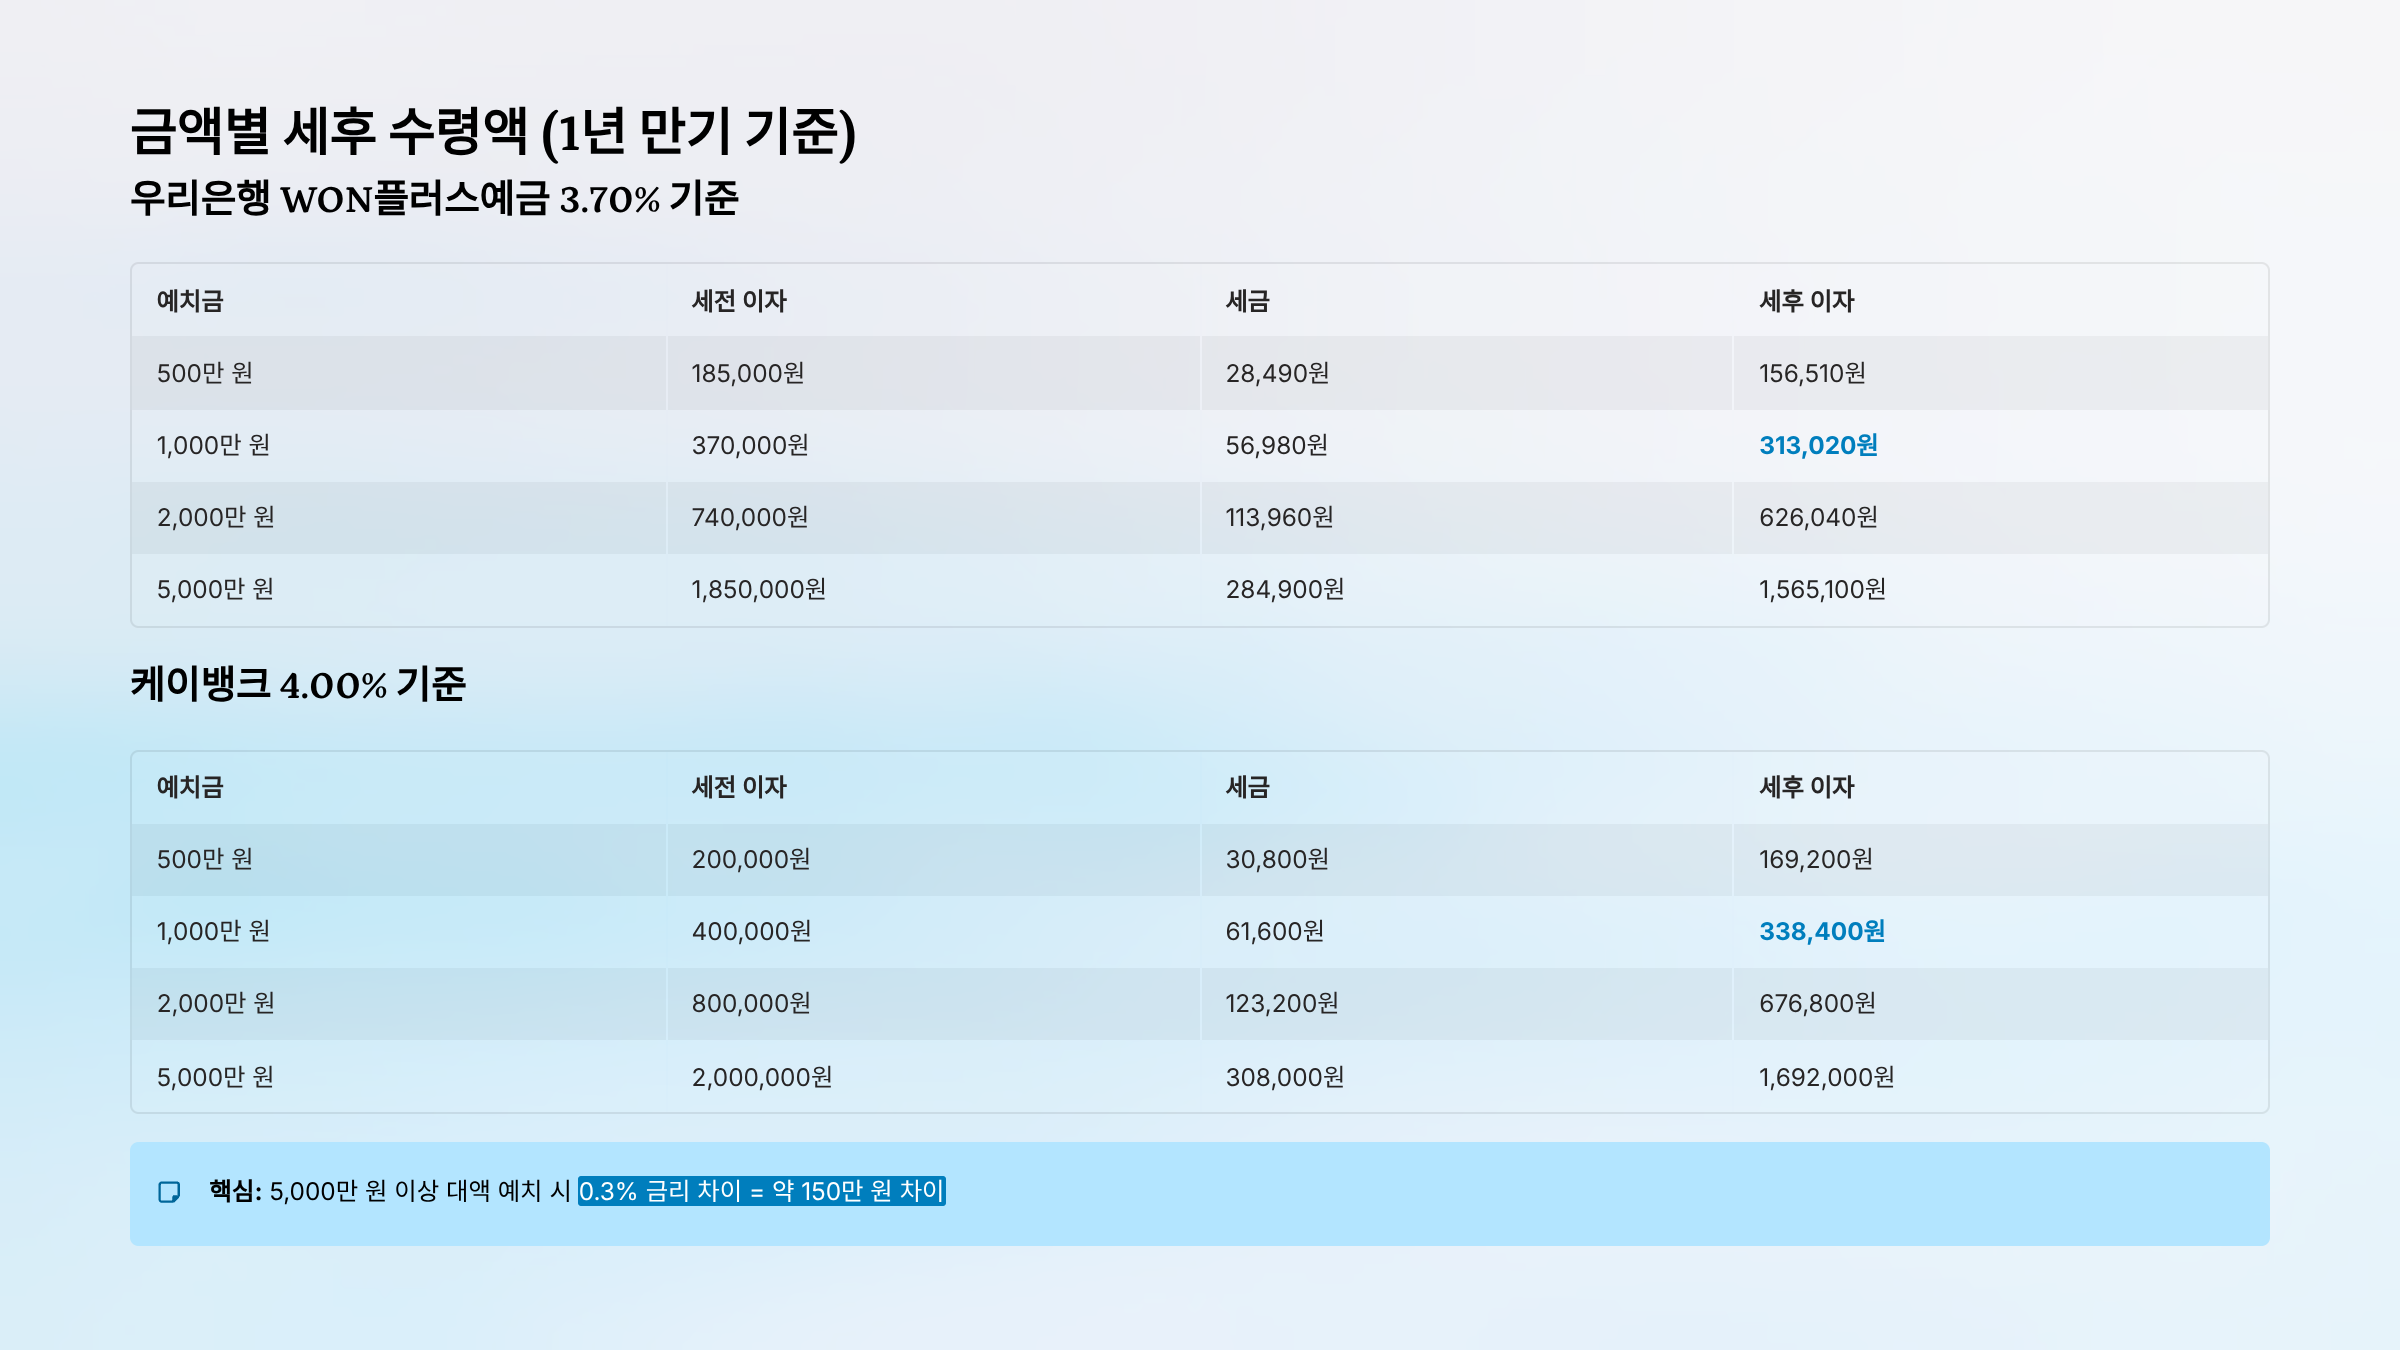
Task: Click the 1,692,000원 after-tax cell
Action: tap(1826, 1077)
